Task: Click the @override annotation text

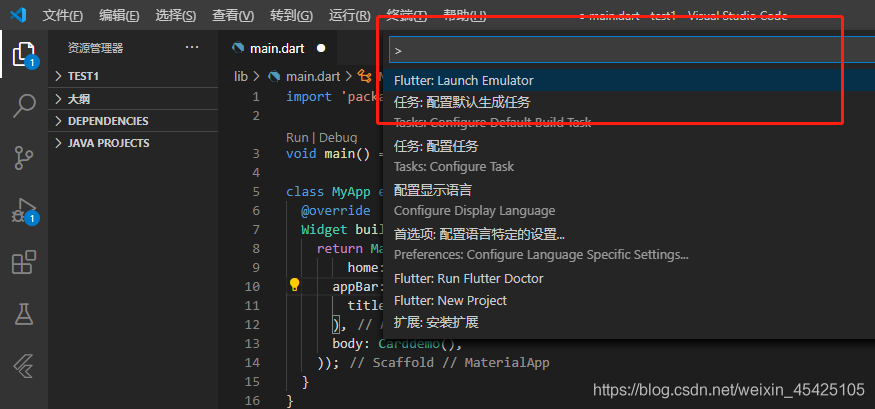Action: click(x=335, y=210)
